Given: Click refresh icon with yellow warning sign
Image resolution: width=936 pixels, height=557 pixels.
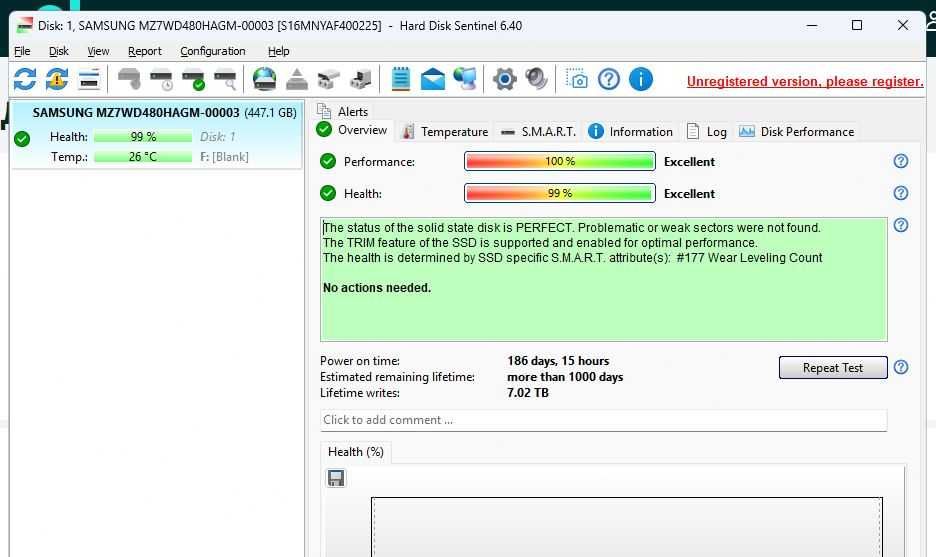Looking at the screenshot, I should (x=57, y=79).
